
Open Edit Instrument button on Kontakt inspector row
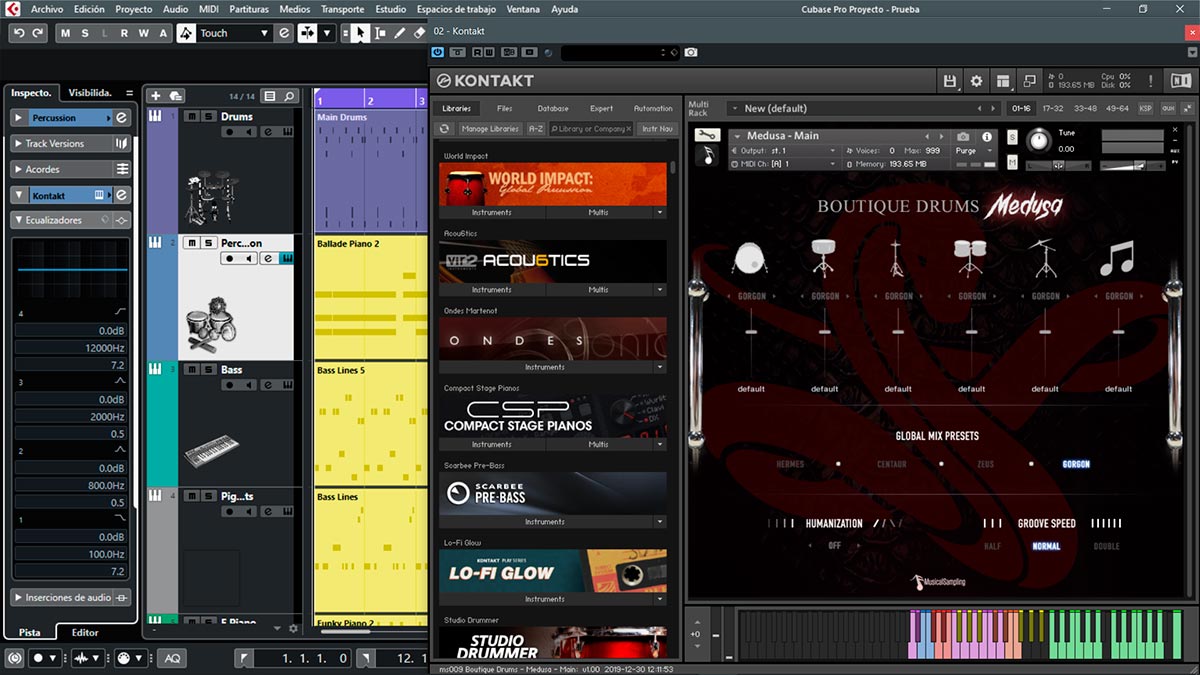[121, 195]
